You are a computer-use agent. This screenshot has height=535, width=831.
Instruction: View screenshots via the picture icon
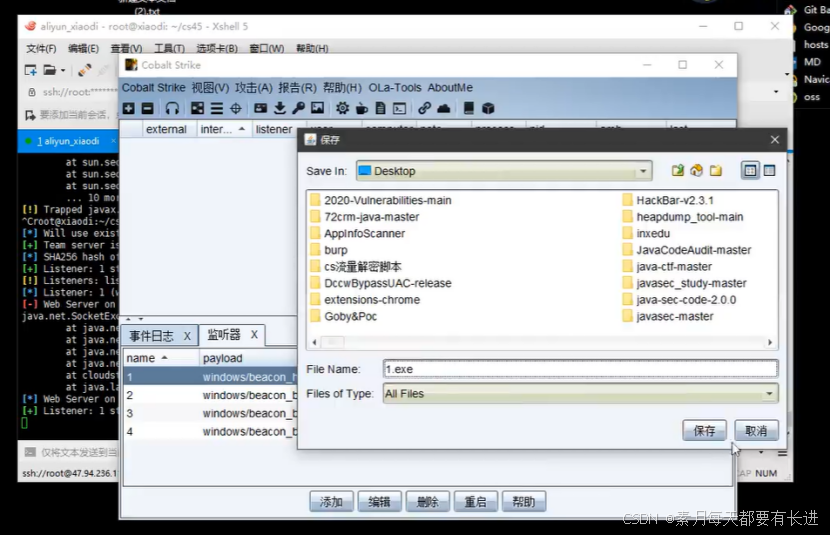317,108
